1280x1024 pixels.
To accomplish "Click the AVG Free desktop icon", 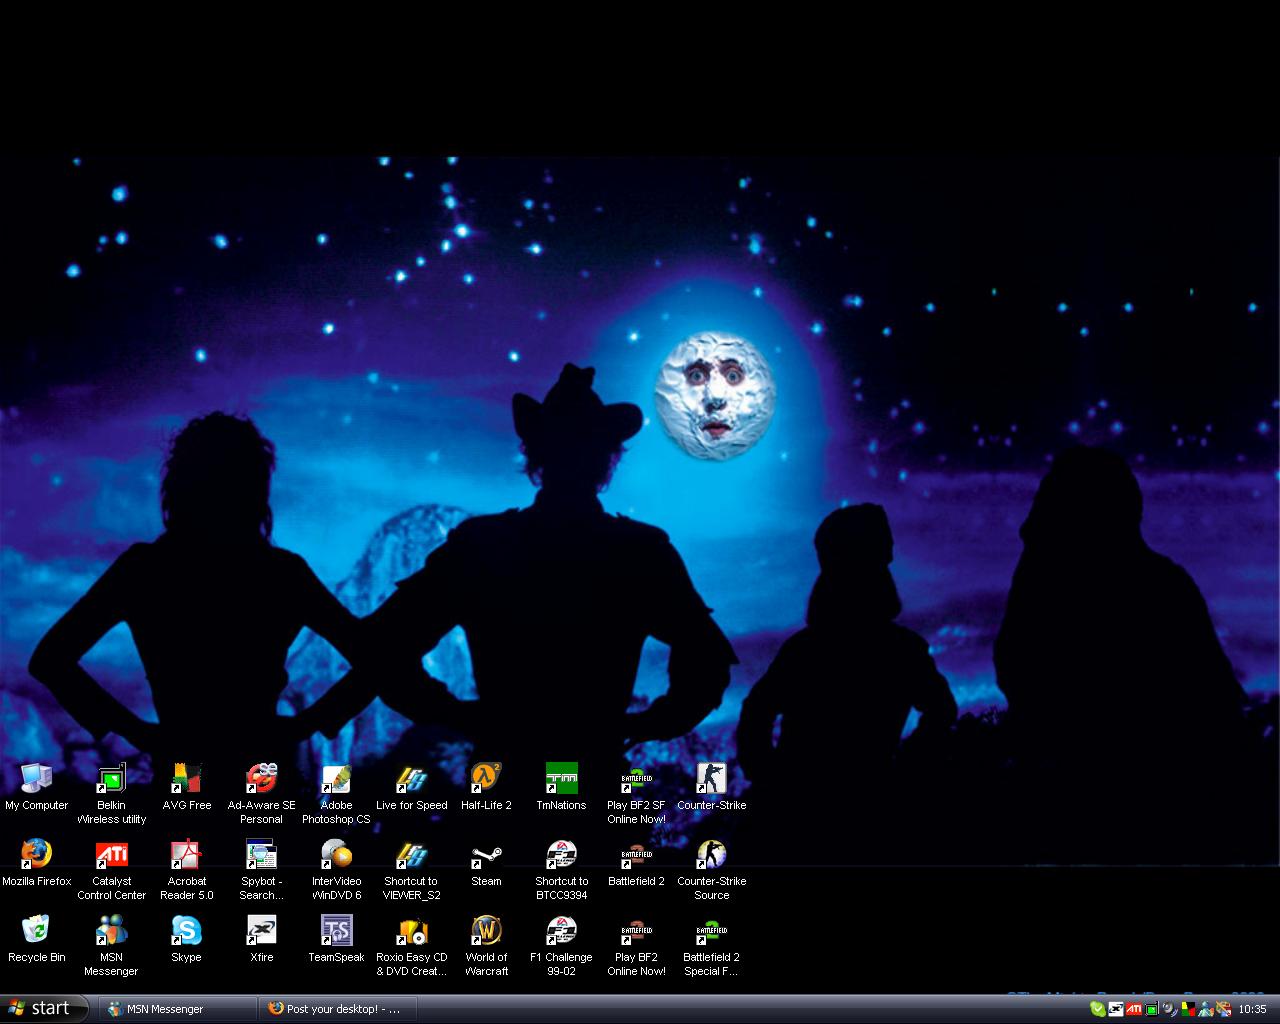I will [186, 786].
